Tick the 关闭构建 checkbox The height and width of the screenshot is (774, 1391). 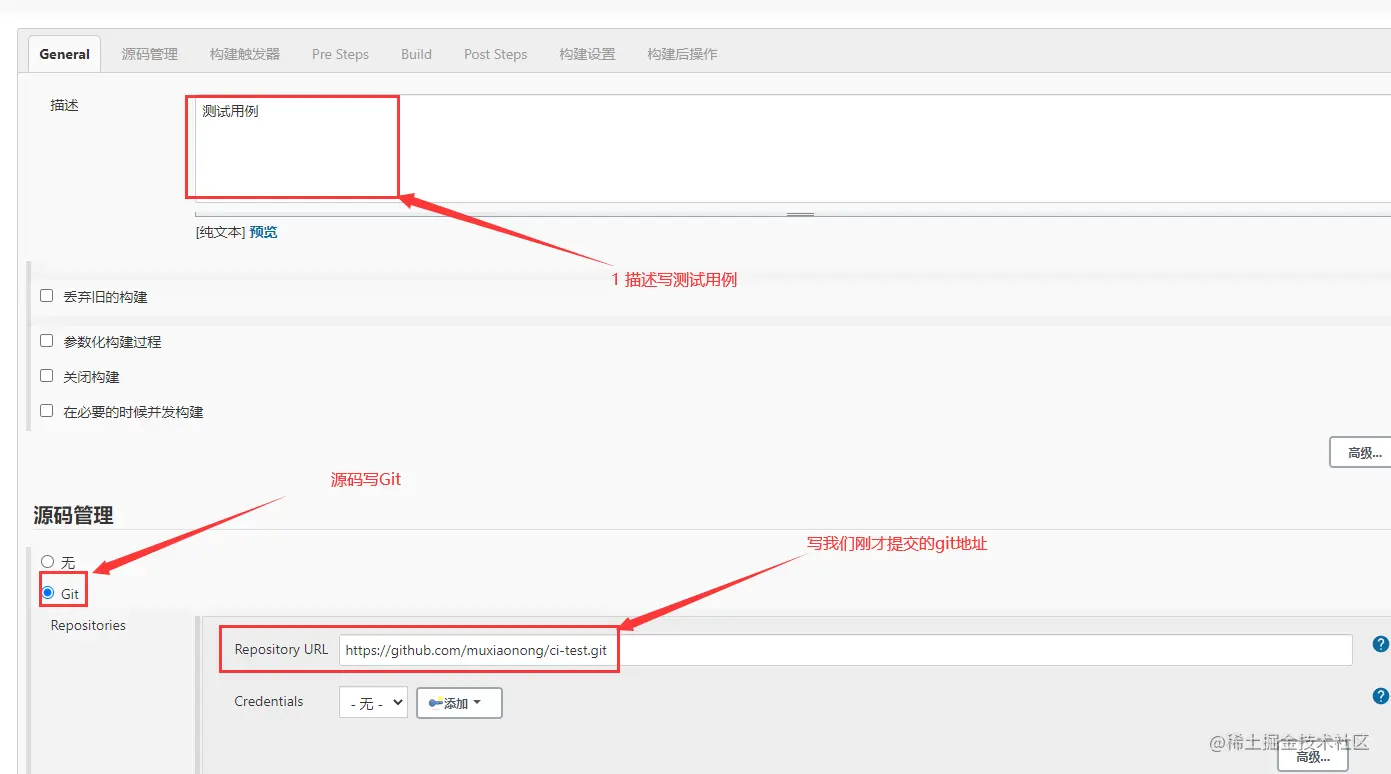[46, 376]
